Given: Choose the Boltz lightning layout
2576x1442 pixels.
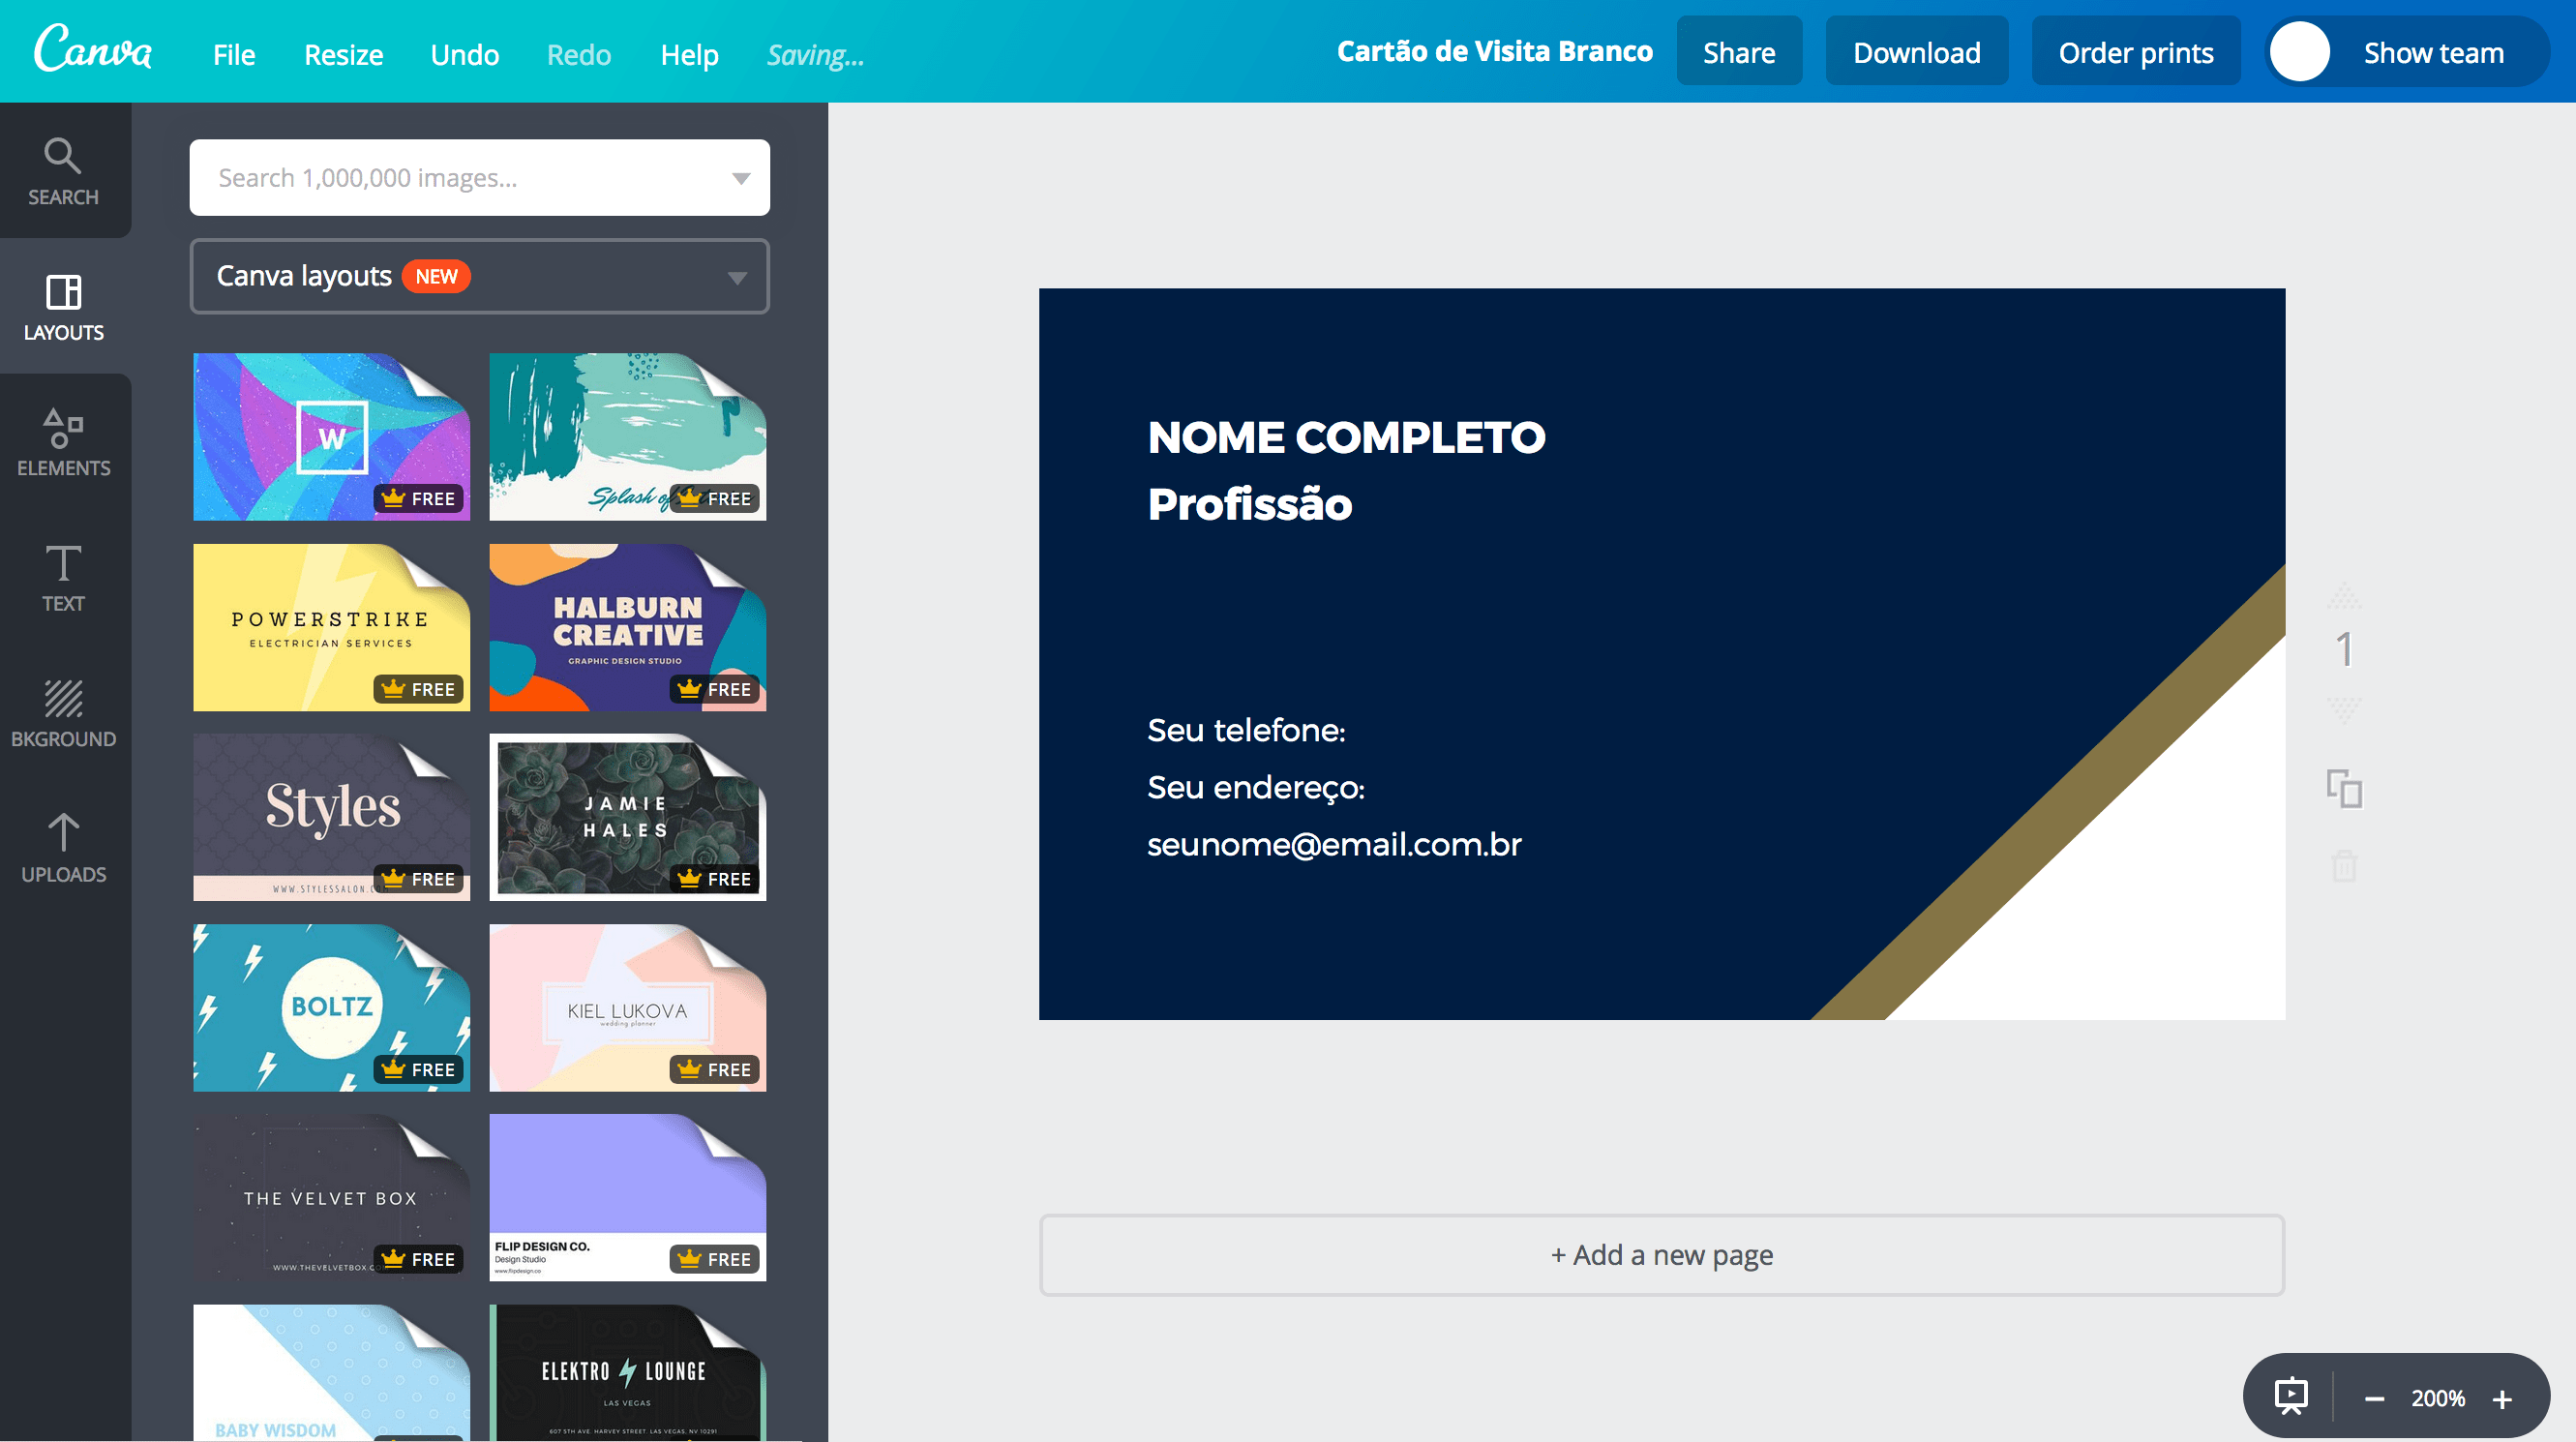Looking at the screenshot, I should [x=331, y=1007].
